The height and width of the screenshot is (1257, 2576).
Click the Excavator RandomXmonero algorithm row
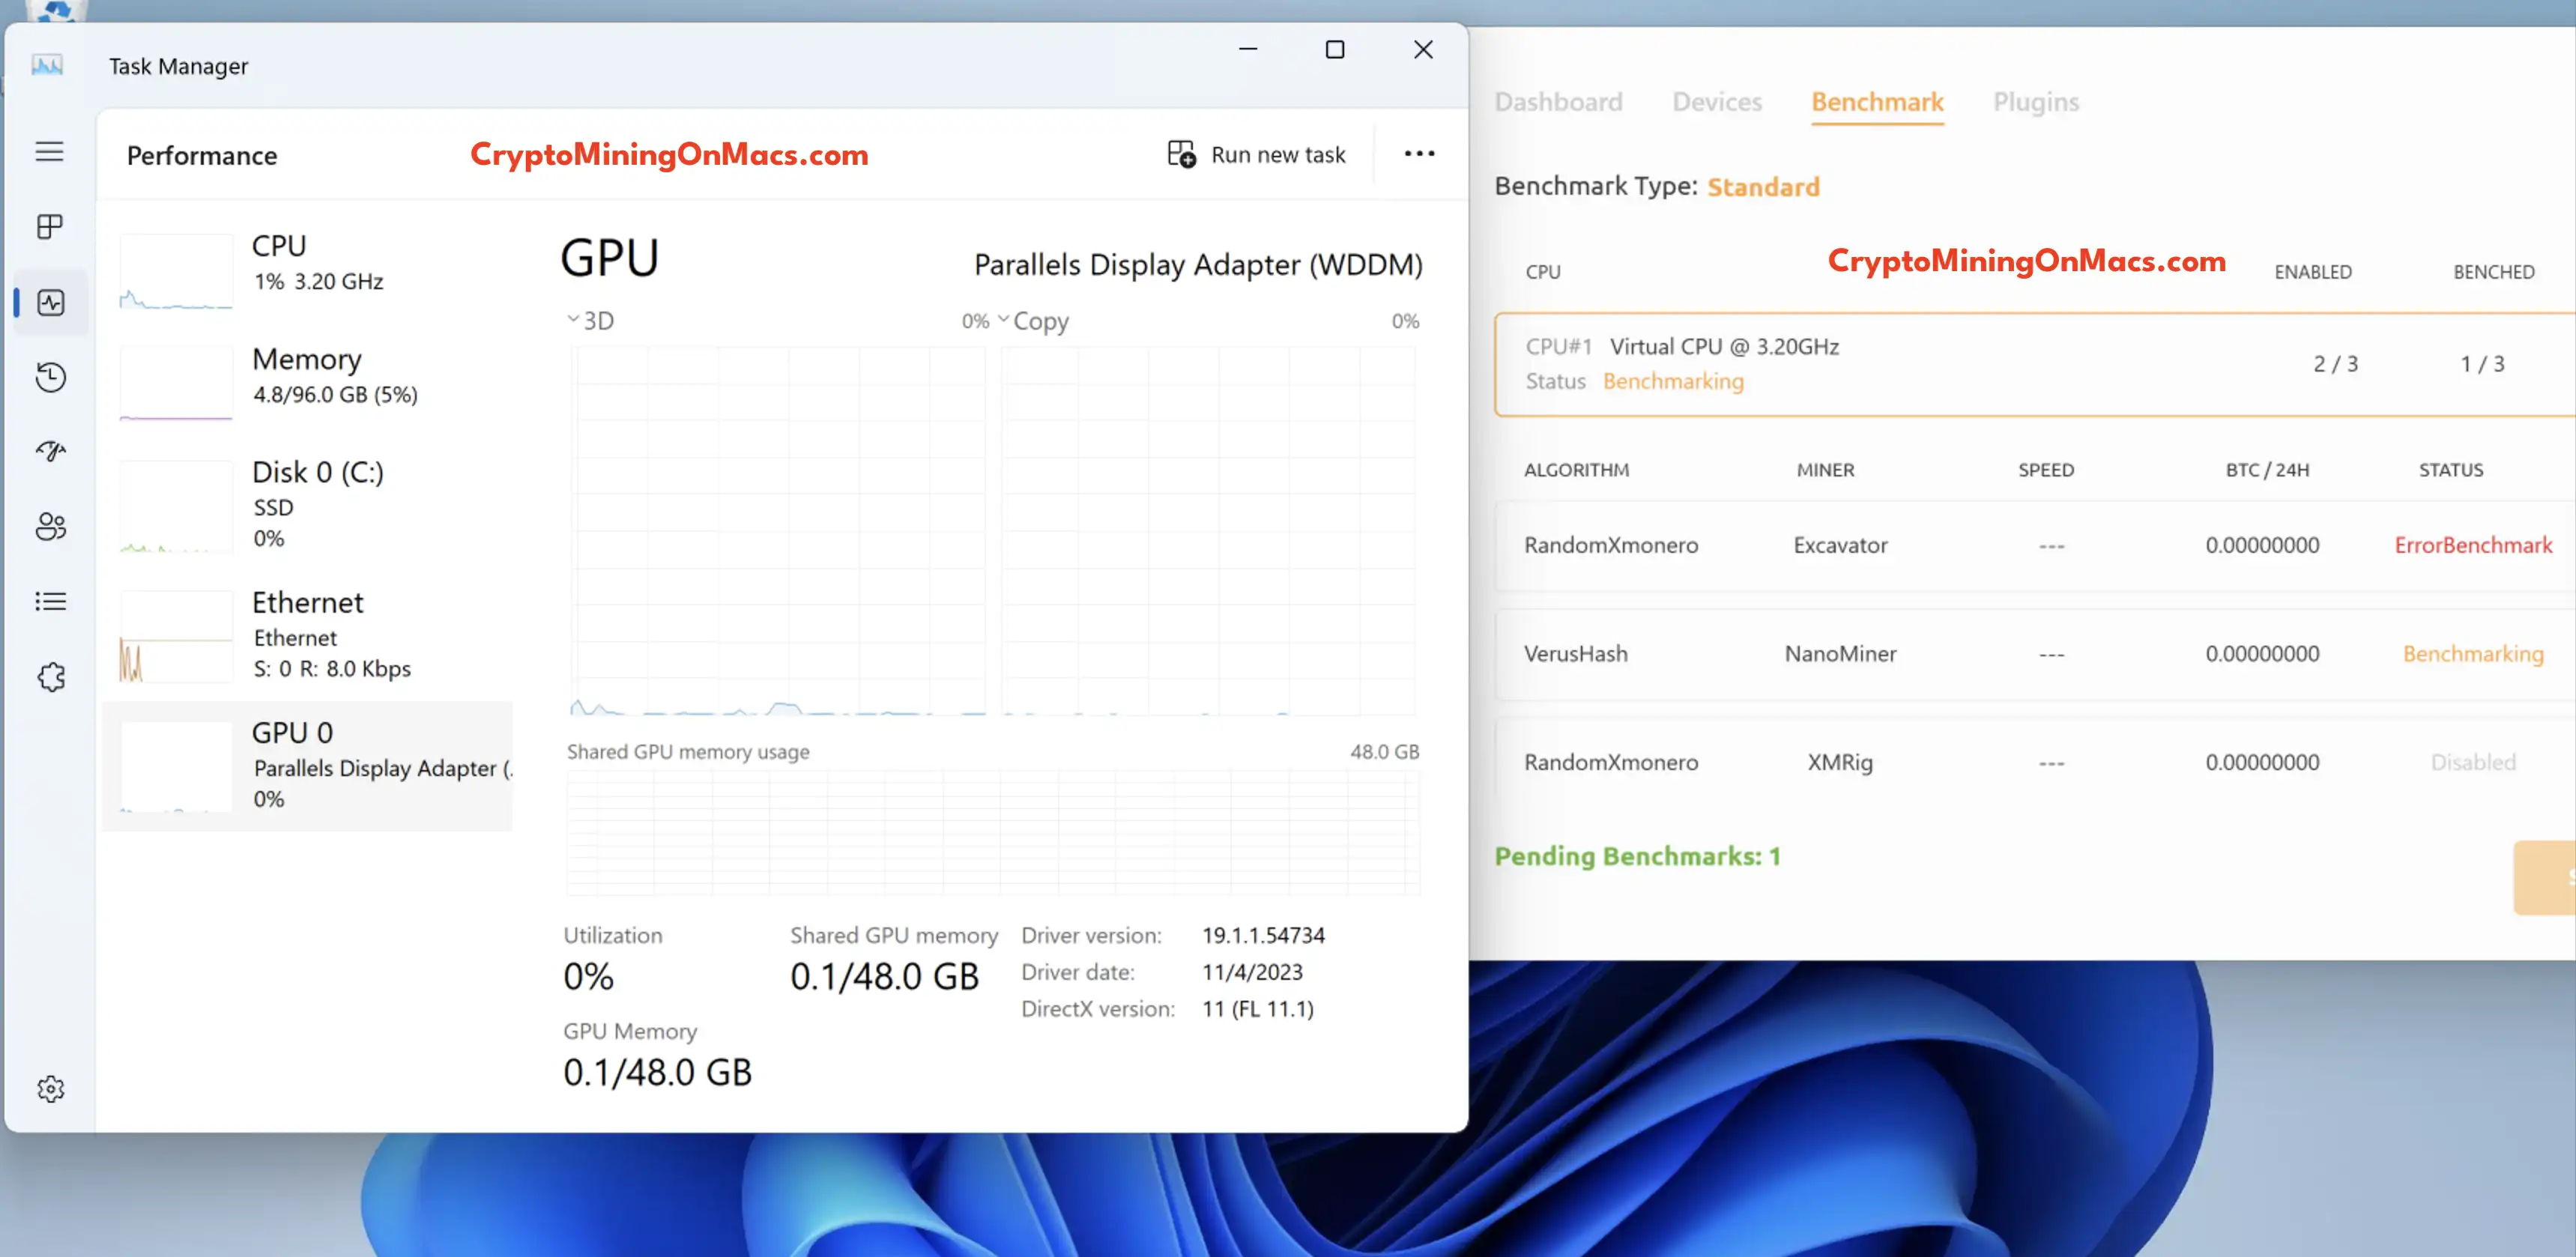(2034, 545)
